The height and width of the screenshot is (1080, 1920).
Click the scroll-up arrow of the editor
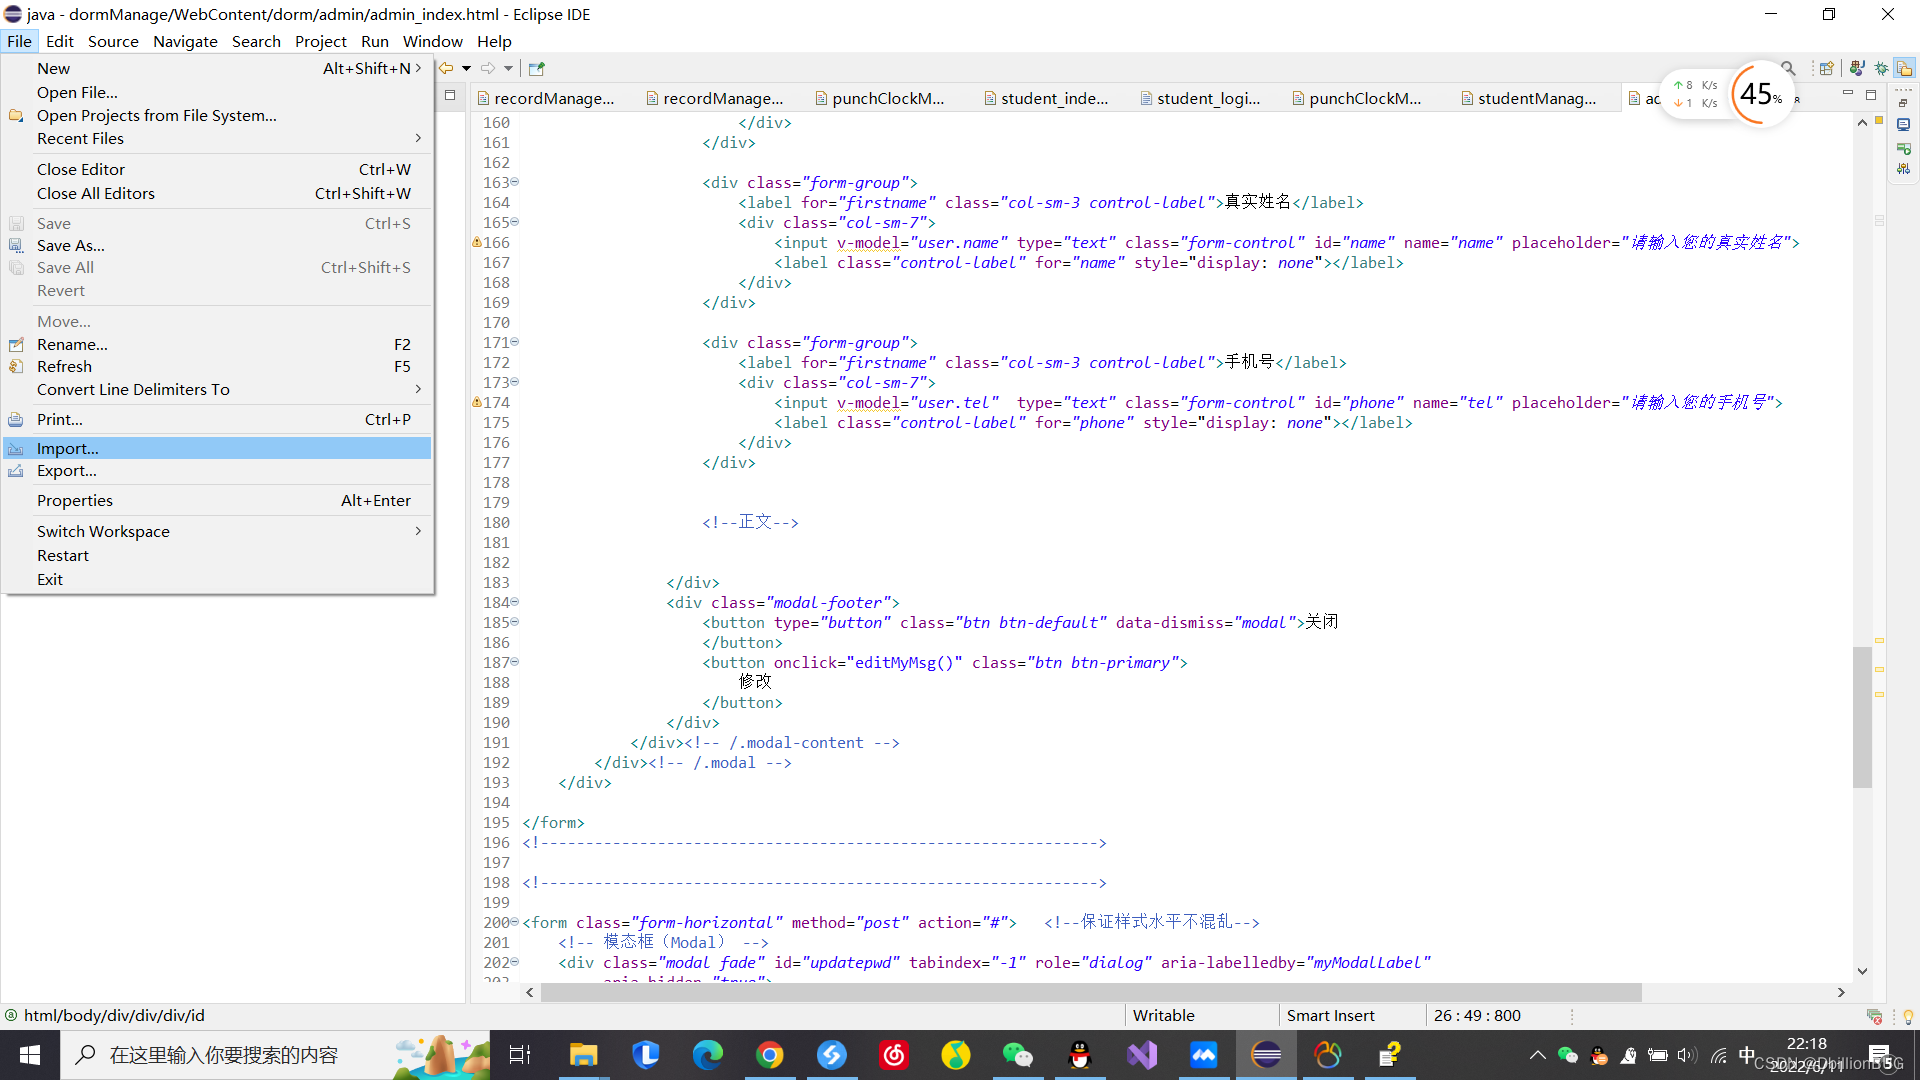tap(1862, 123)
